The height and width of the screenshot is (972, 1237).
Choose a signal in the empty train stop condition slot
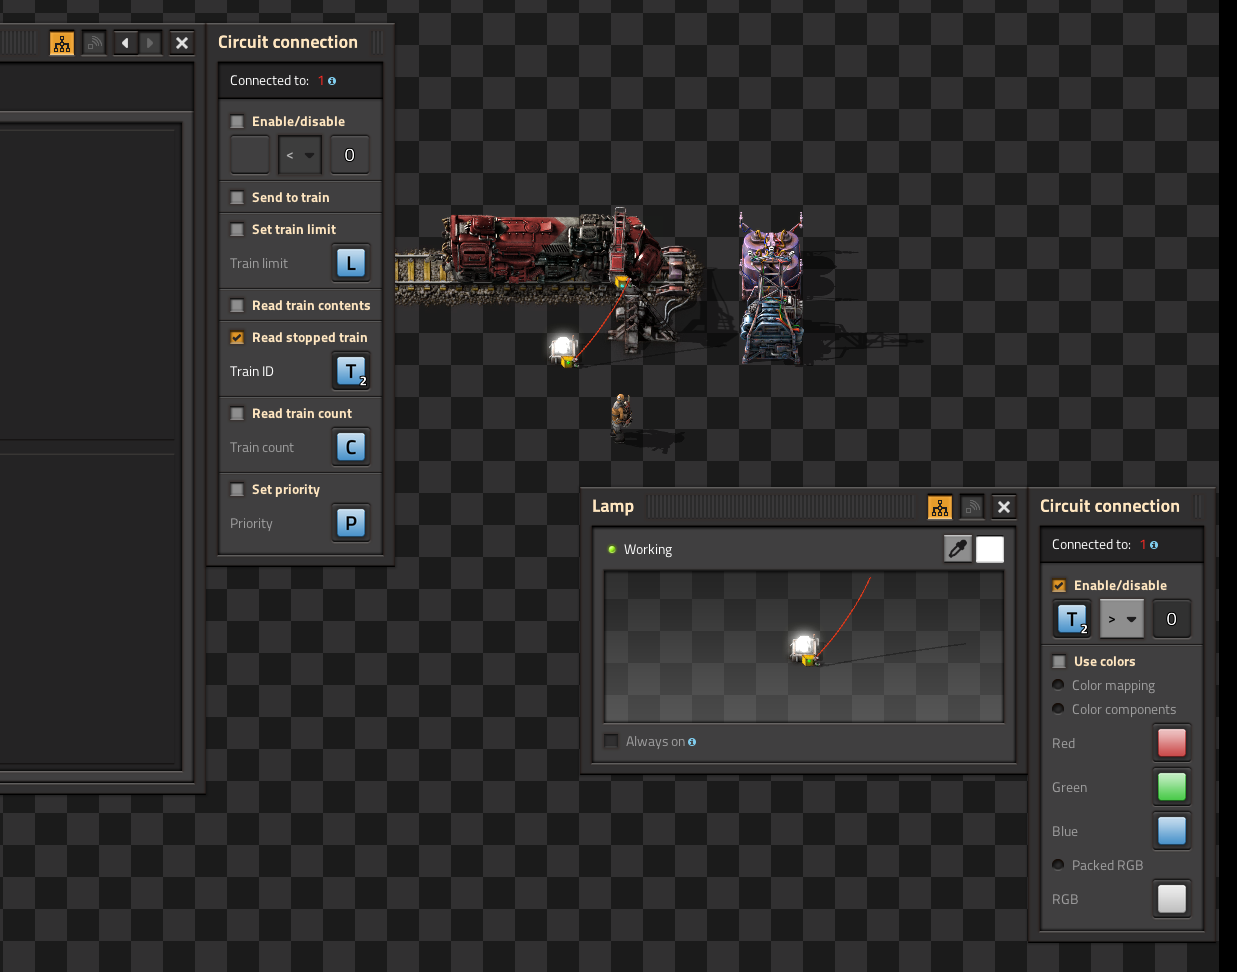250,155
